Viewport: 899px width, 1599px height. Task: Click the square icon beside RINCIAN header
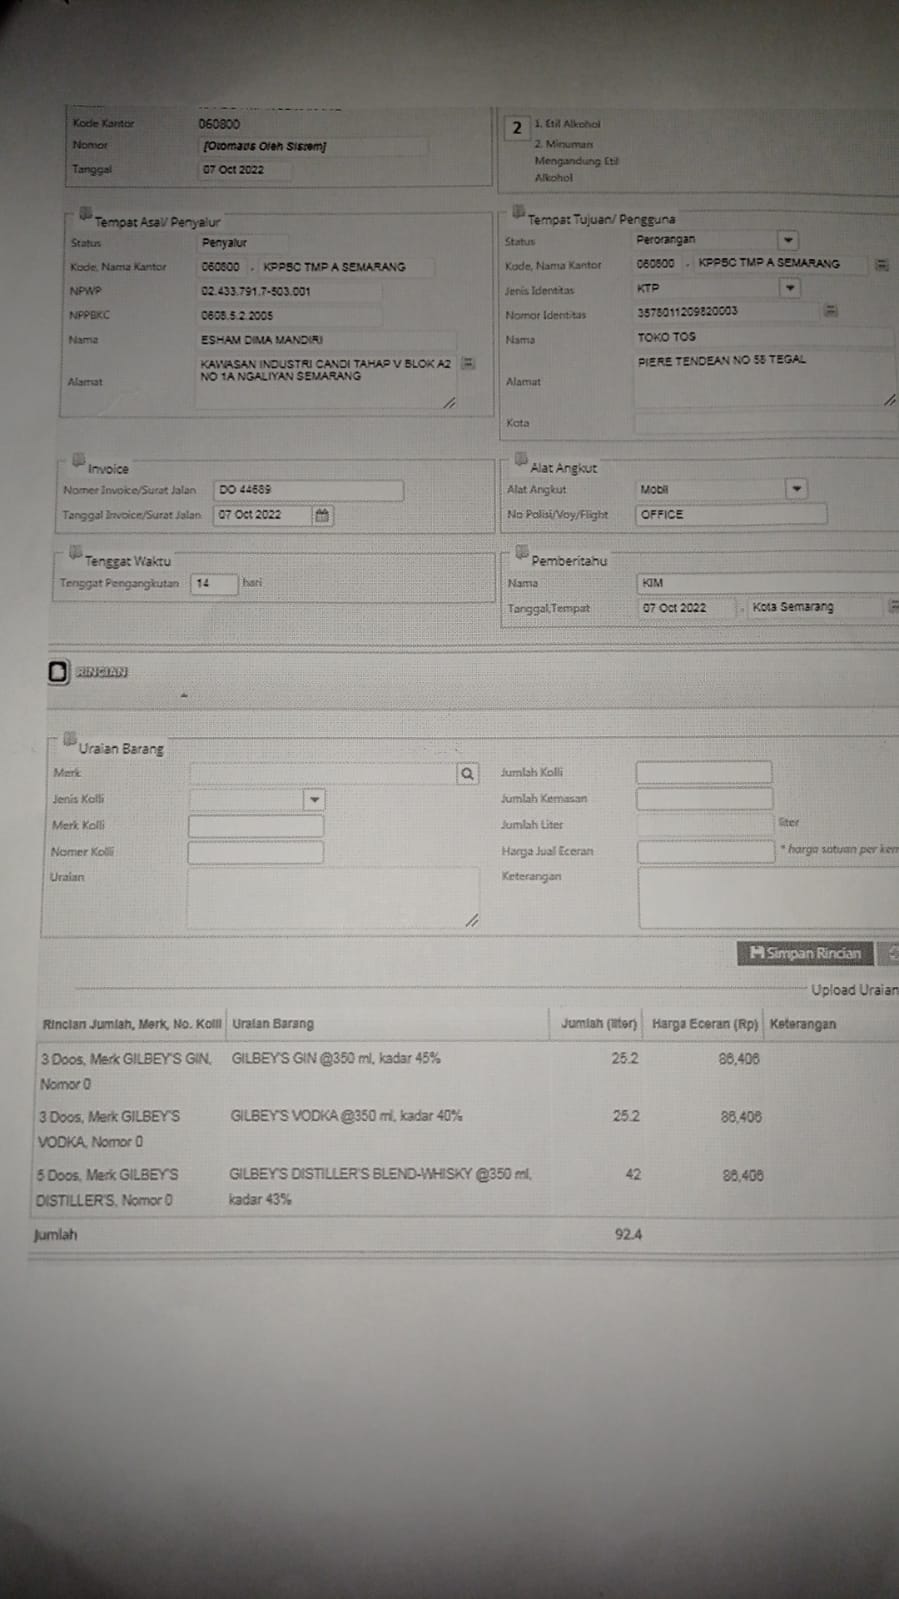58,672
